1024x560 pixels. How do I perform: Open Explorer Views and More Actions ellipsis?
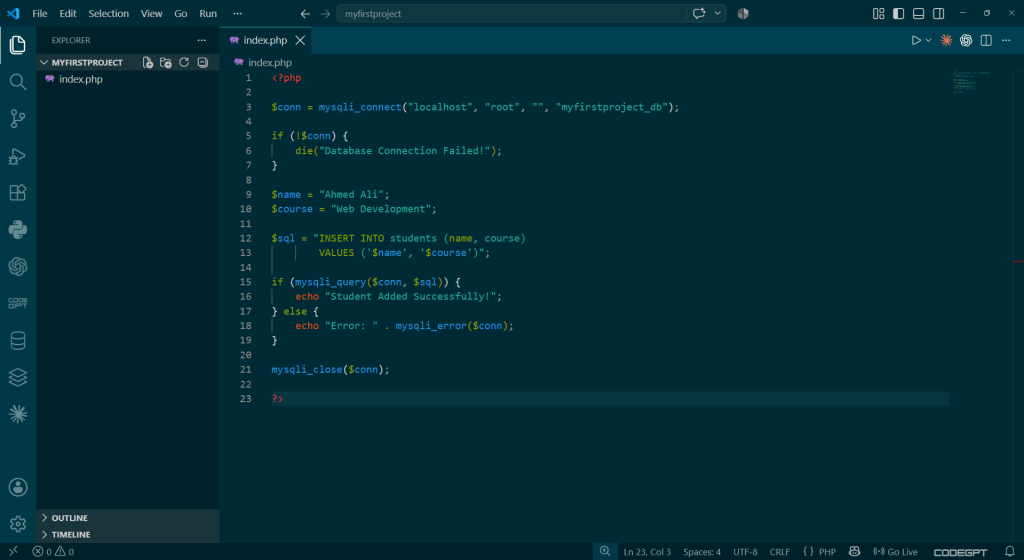pyautogui.click(x=201, y=40)
